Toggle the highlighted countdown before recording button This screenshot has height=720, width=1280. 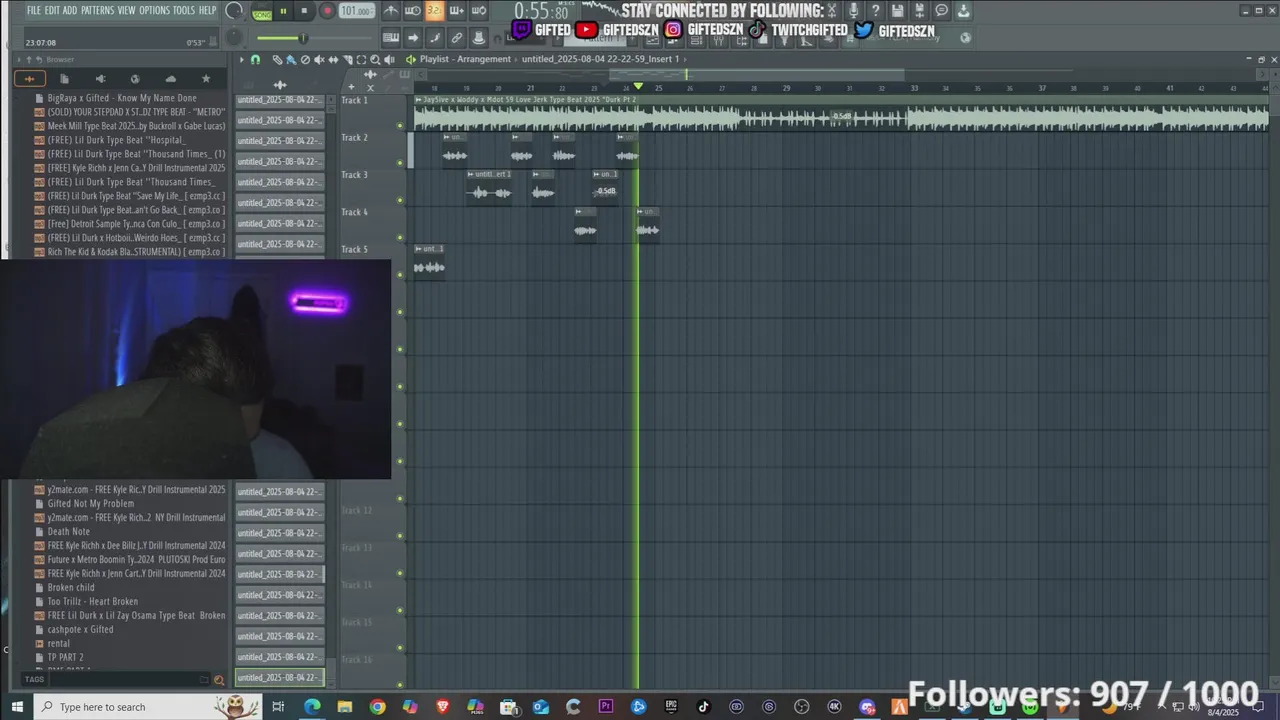[x=435, y=11]
